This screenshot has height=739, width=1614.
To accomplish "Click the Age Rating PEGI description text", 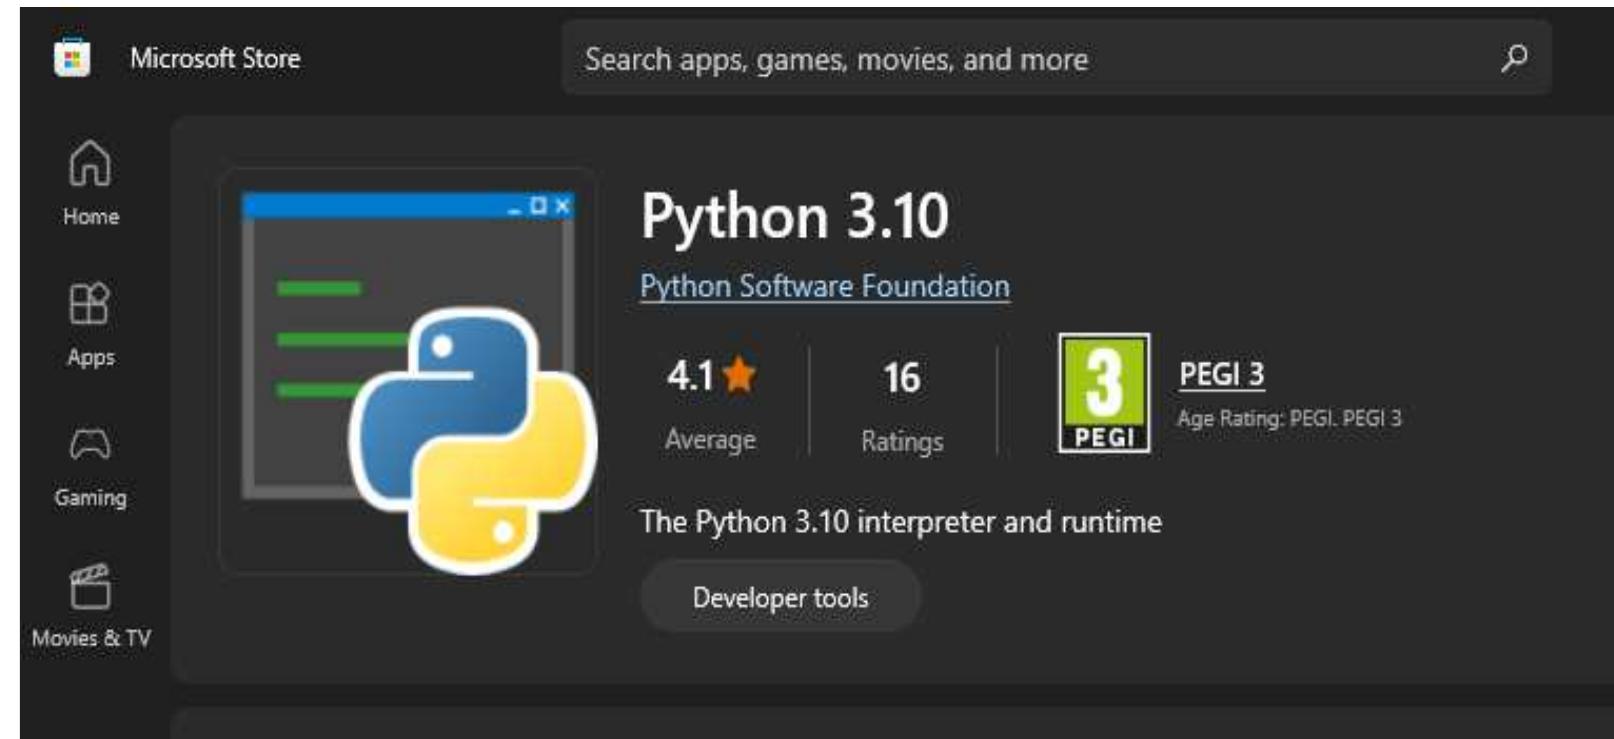I will pos(1289,418).
